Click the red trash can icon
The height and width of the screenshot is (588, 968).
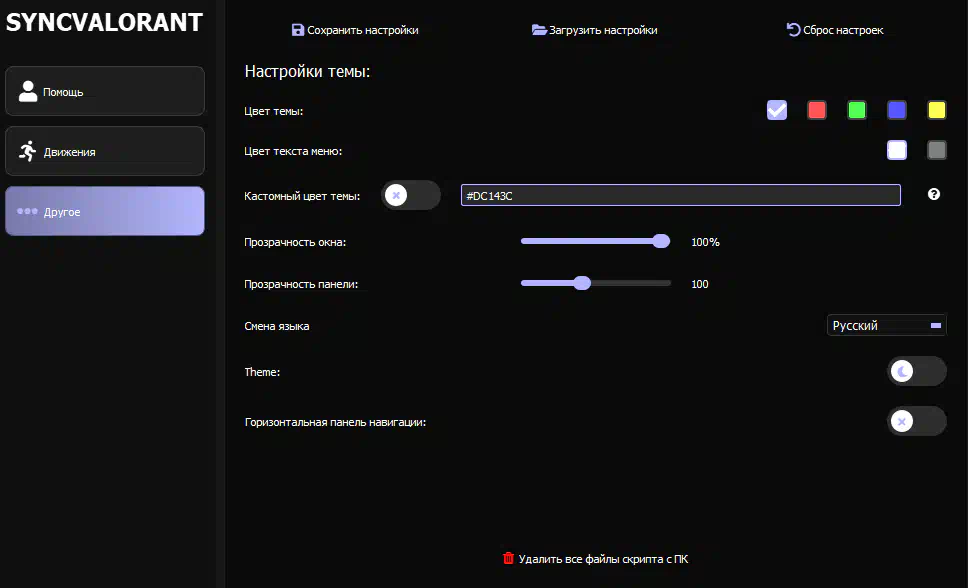click(x=508, y=559)
